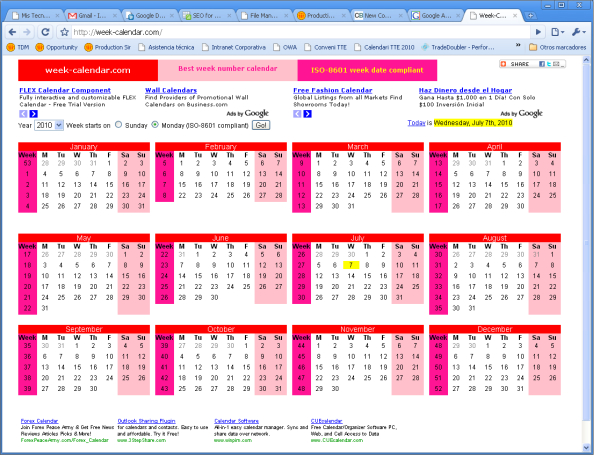Click the Go! button
600x457 pixels.
(261, 126)
